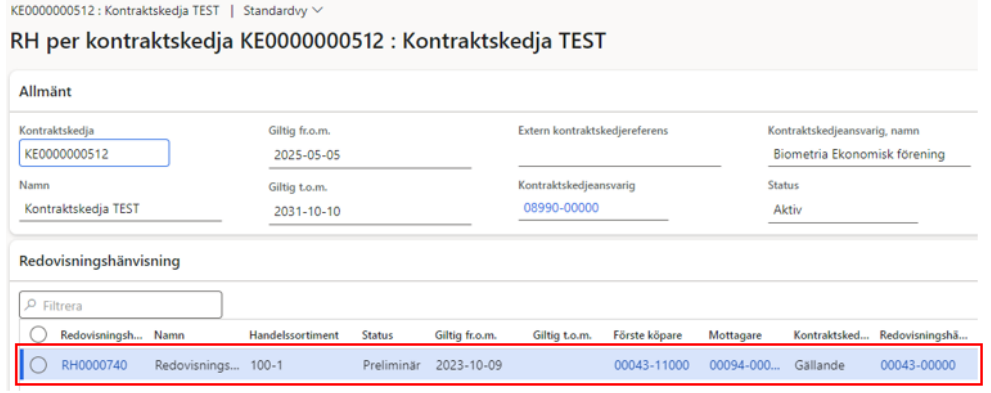Sort by grid column Giltig t.o.m.
Screen dimensions: 991x393
click(562, 335)
